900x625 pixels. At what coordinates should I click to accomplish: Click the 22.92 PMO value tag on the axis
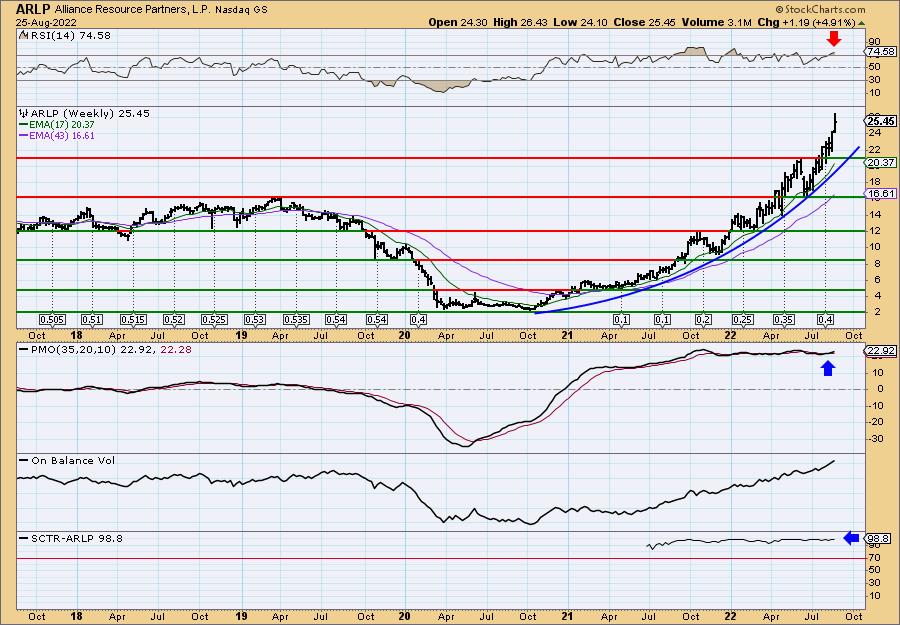click(881, 351)
